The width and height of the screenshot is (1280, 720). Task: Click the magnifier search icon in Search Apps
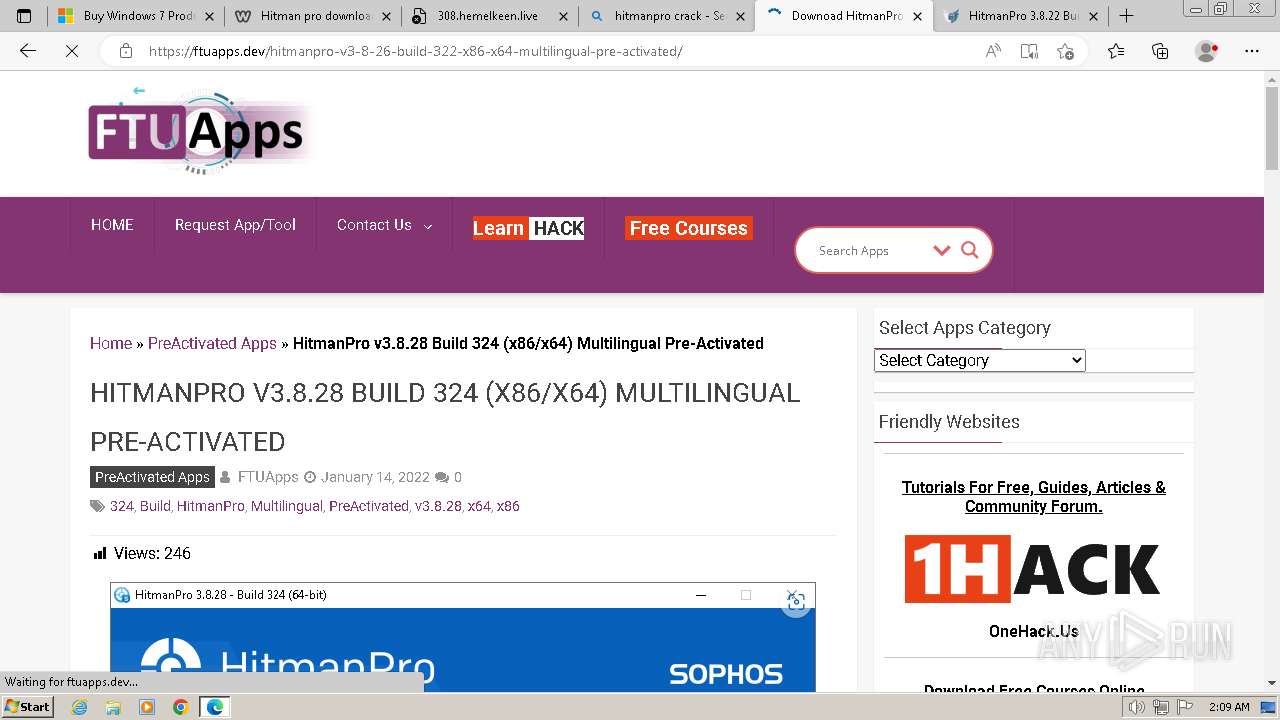tap(969, 250)
